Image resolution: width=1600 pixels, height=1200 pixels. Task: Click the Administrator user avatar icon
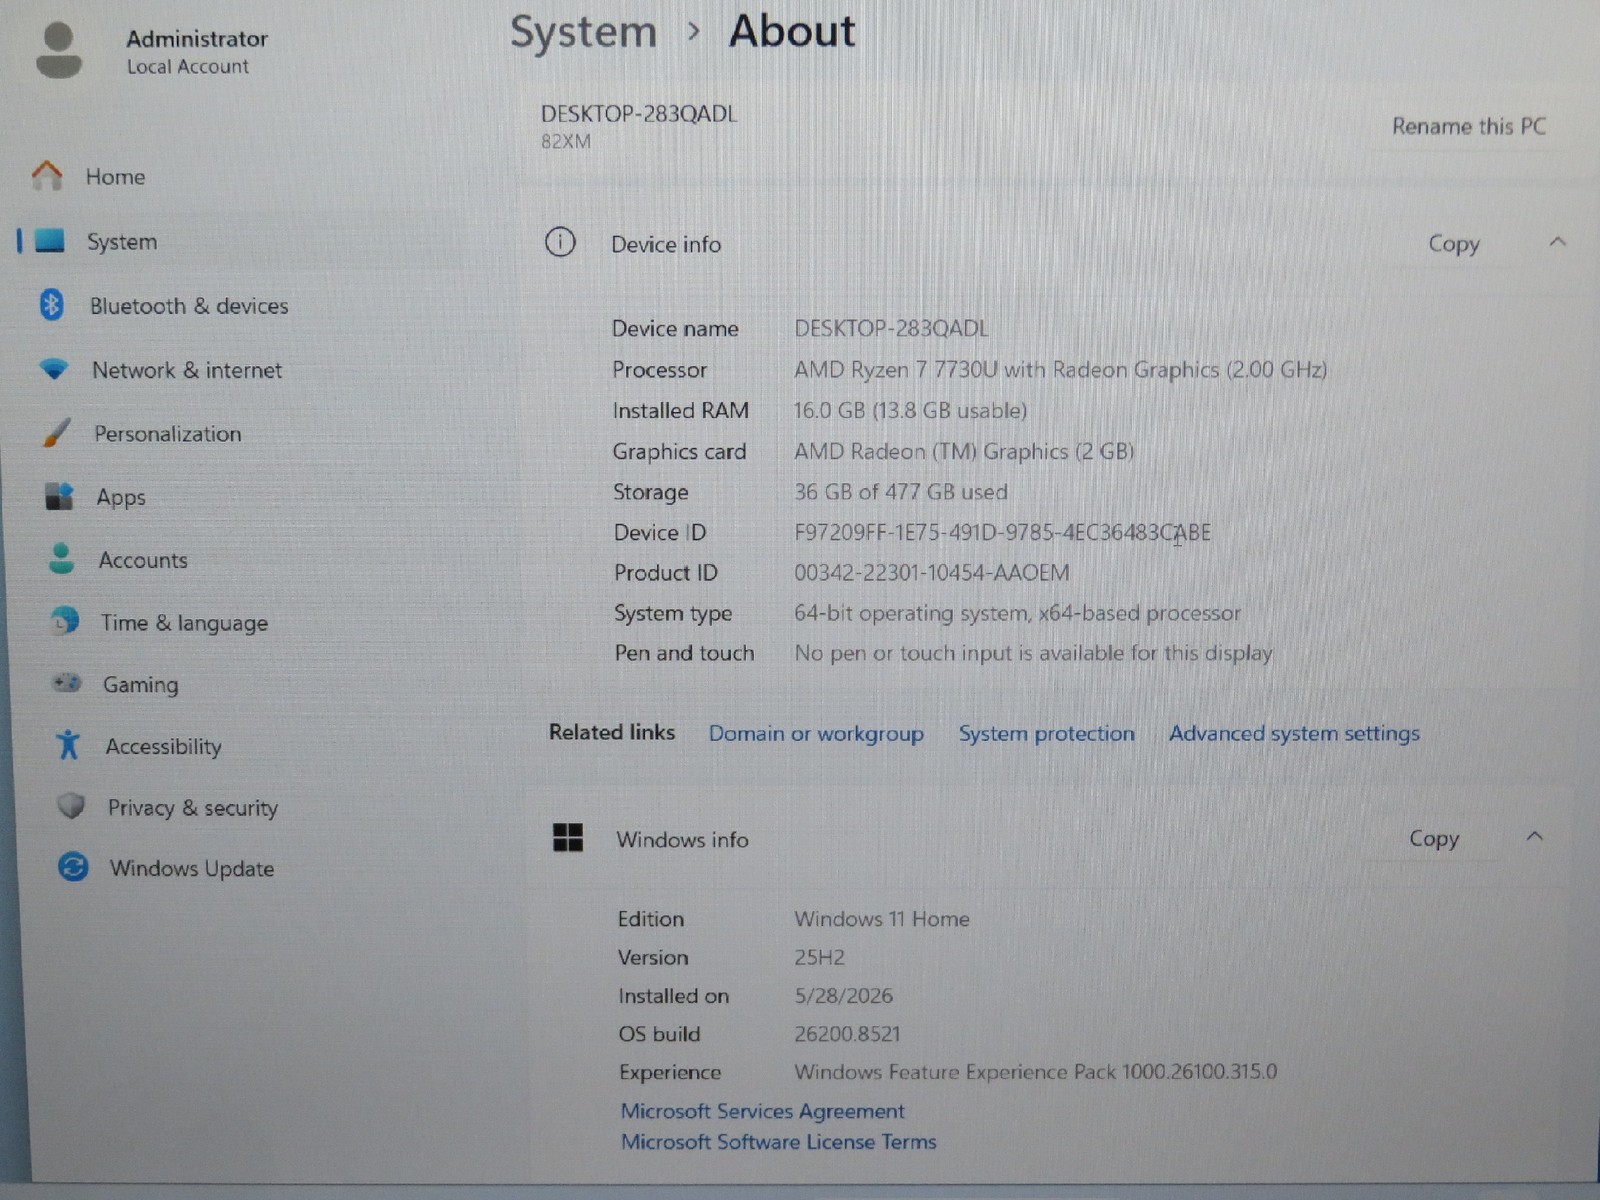[x=59, y=50]
